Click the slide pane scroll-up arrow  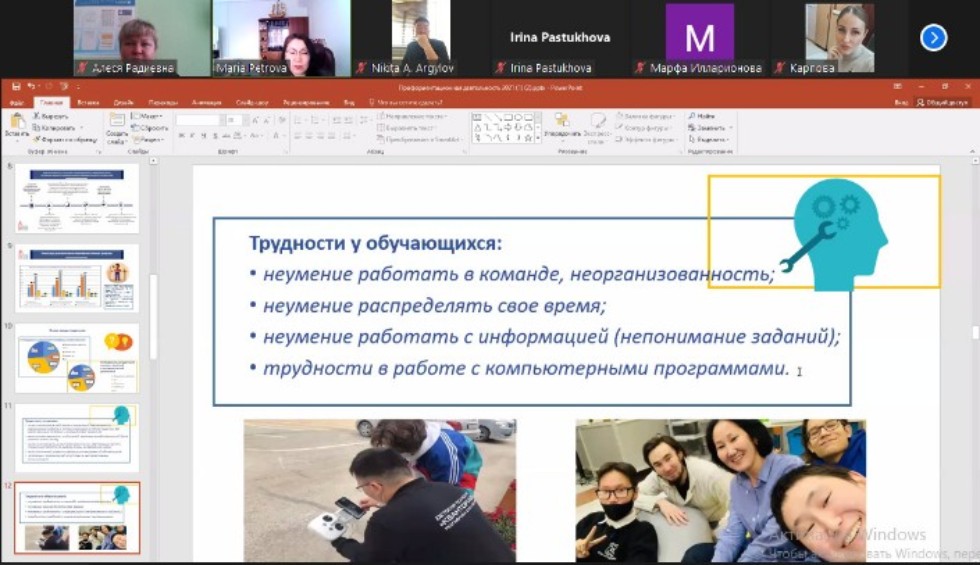(974, 161)
